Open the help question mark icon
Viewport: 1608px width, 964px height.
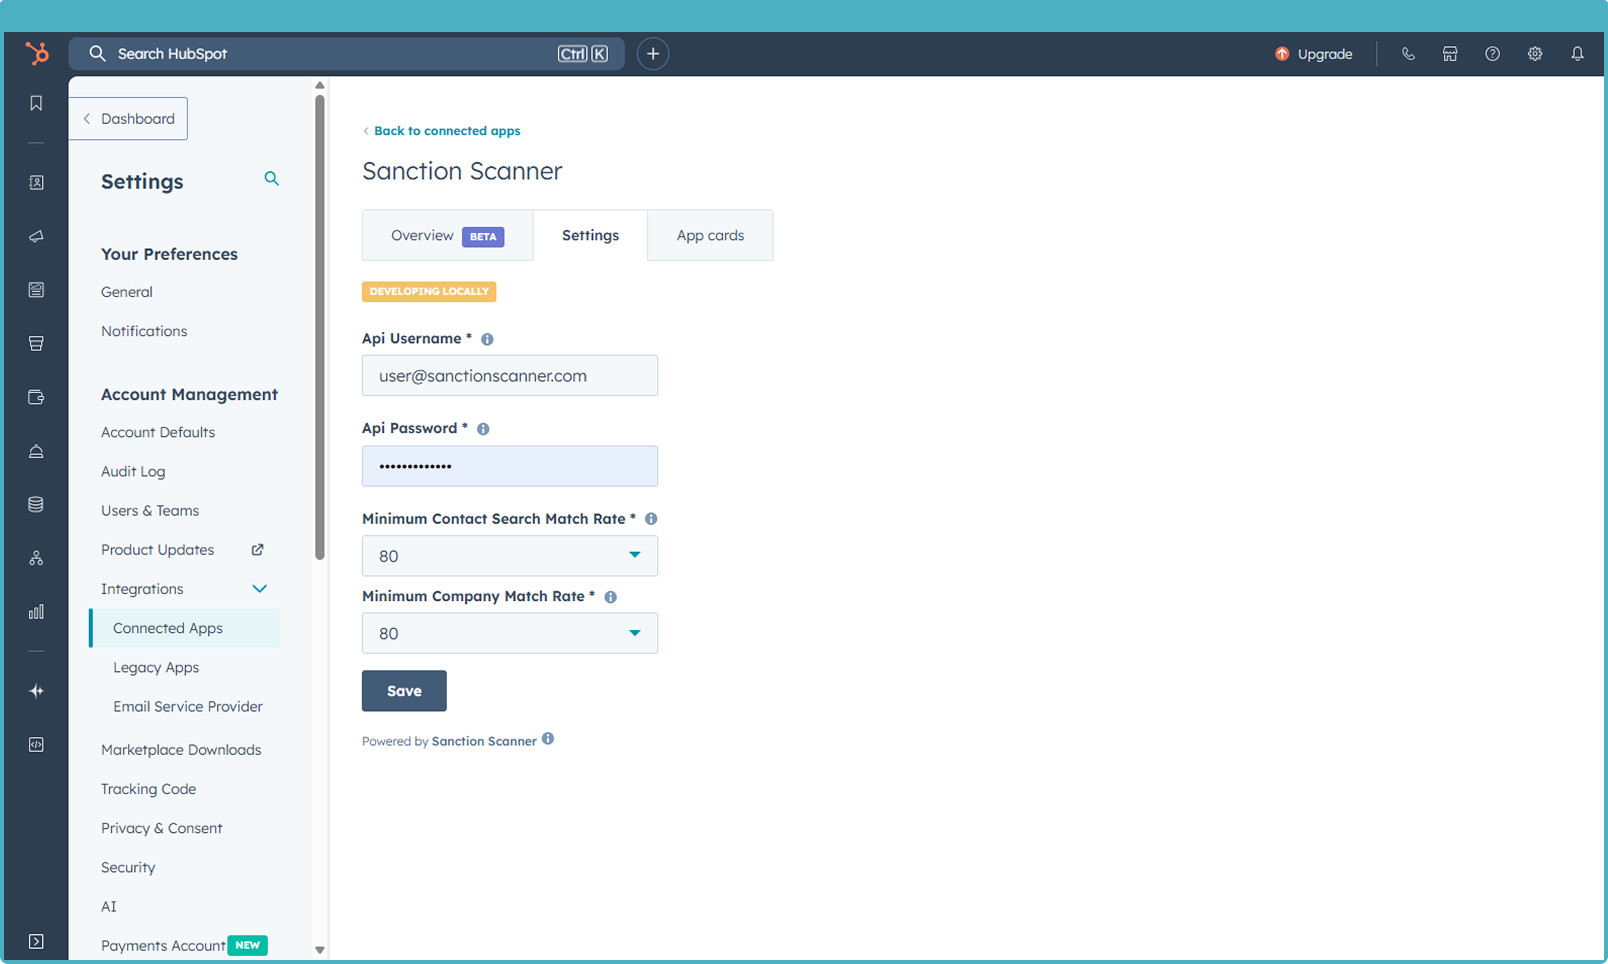tap(1492, 54)
